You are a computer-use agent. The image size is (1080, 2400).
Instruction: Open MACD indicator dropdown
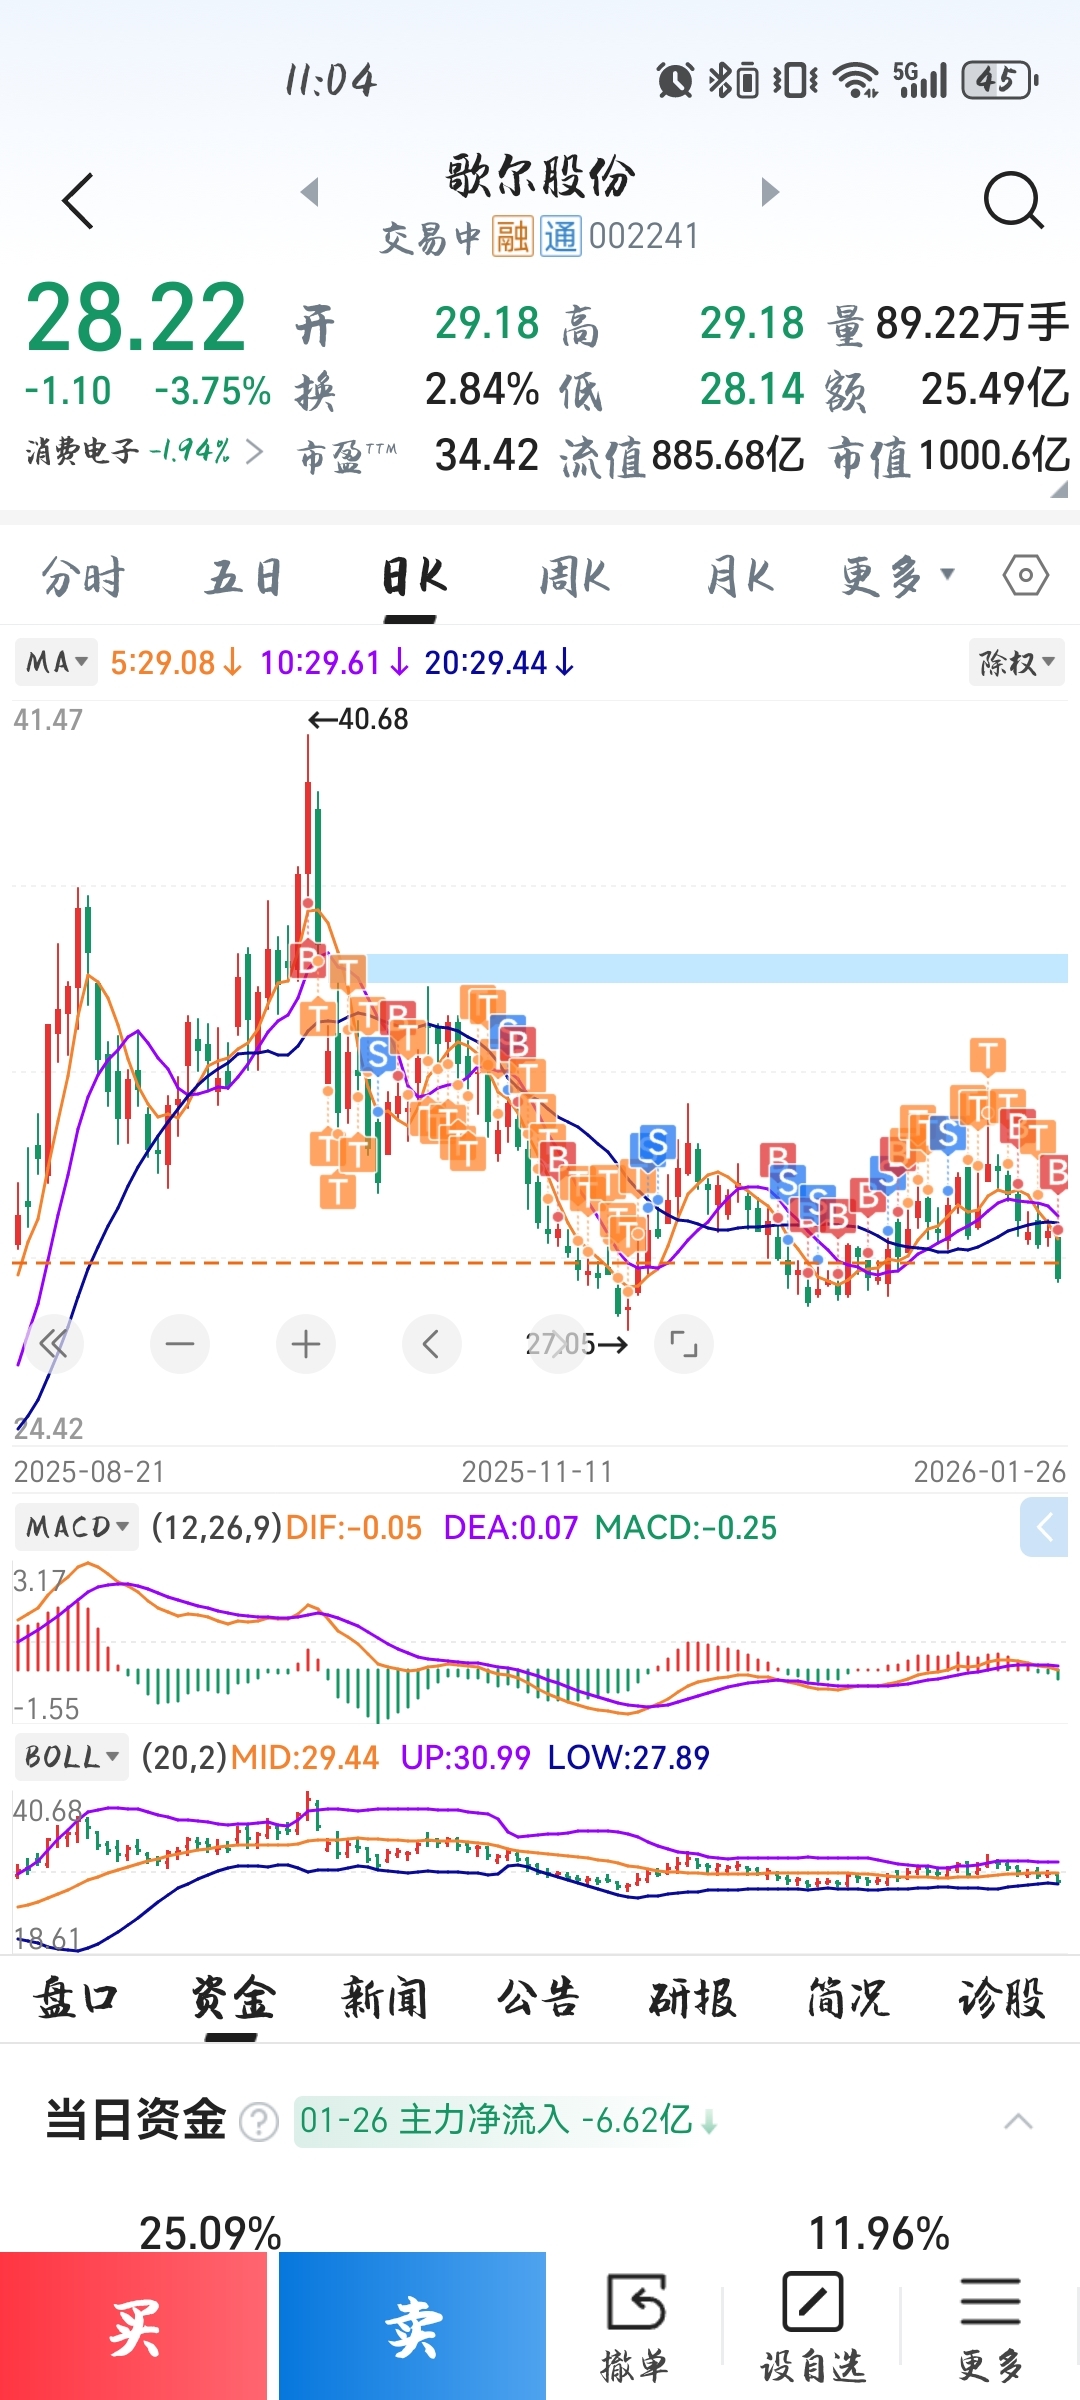point(76,1527)
